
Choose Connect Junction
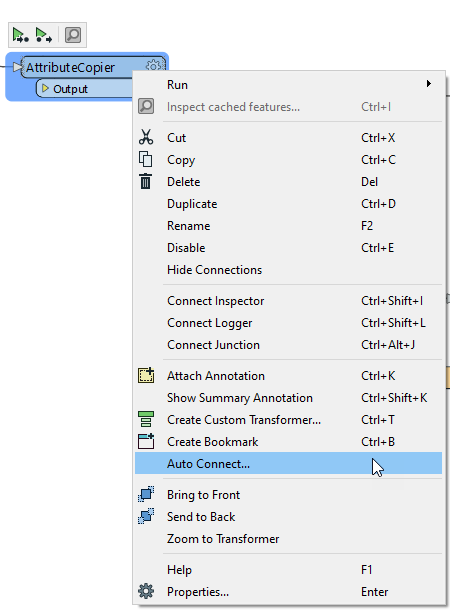tap(288, 345)
